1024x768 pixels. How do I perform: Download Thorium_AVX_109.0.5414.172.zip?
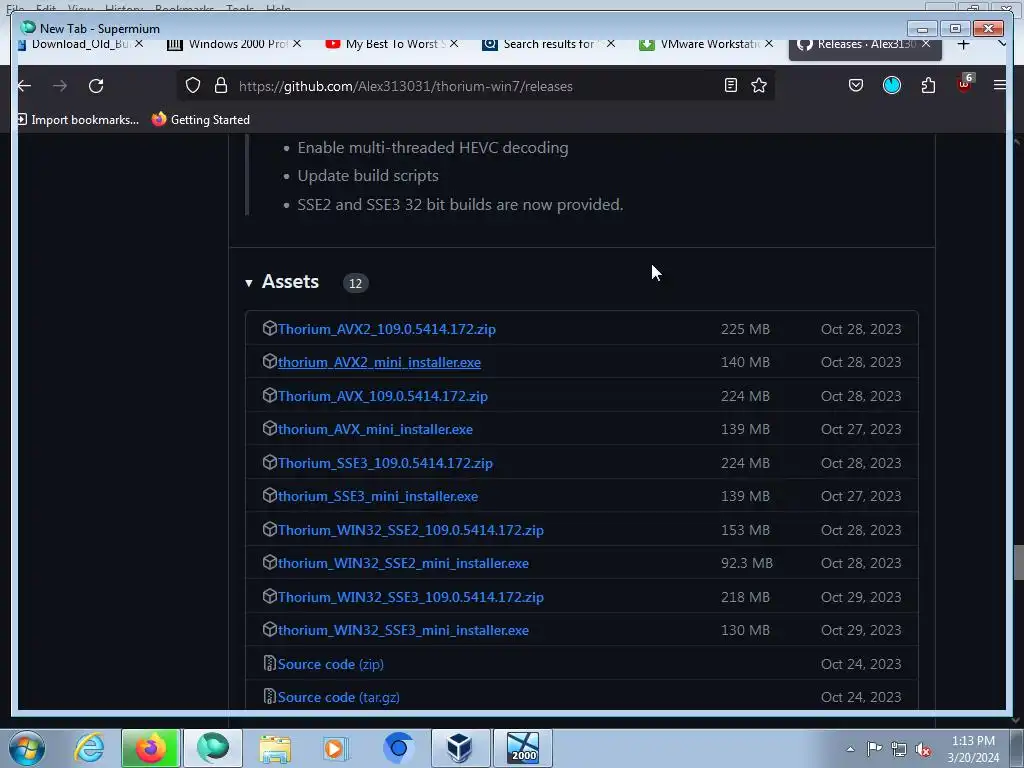coord(383,396)
